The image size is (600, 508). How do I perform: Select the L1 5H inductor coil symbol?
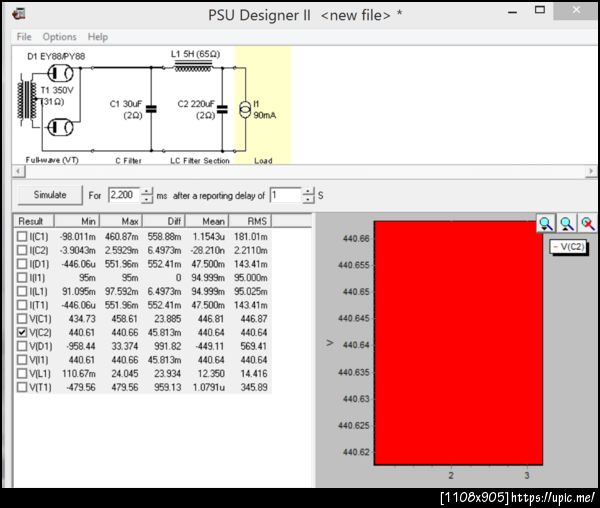click(193, 67)
